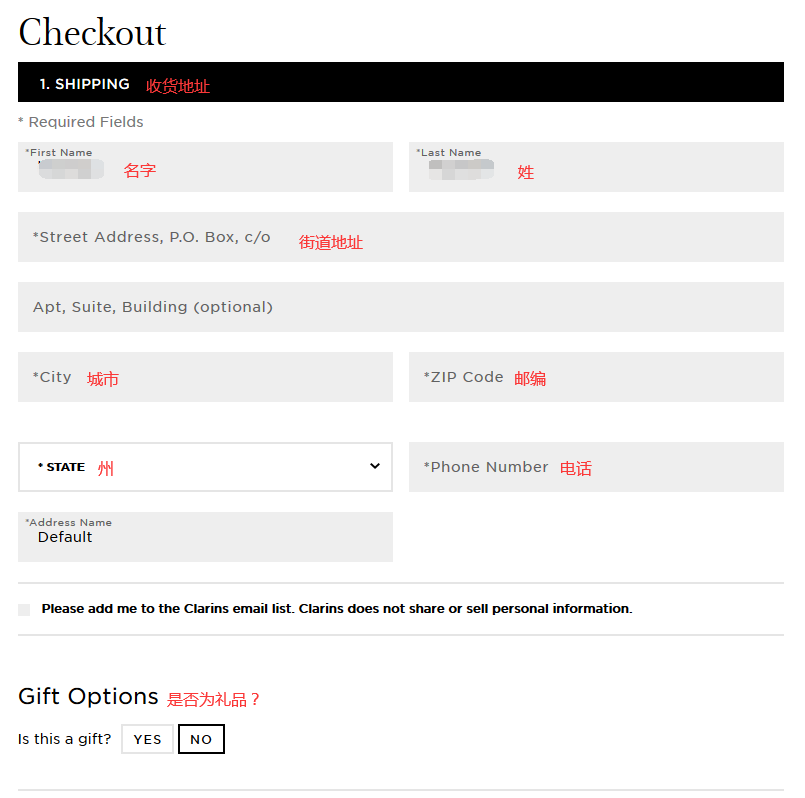Select NO for gift option
Screen dimensions: 805x798
[x=201, y=739]
